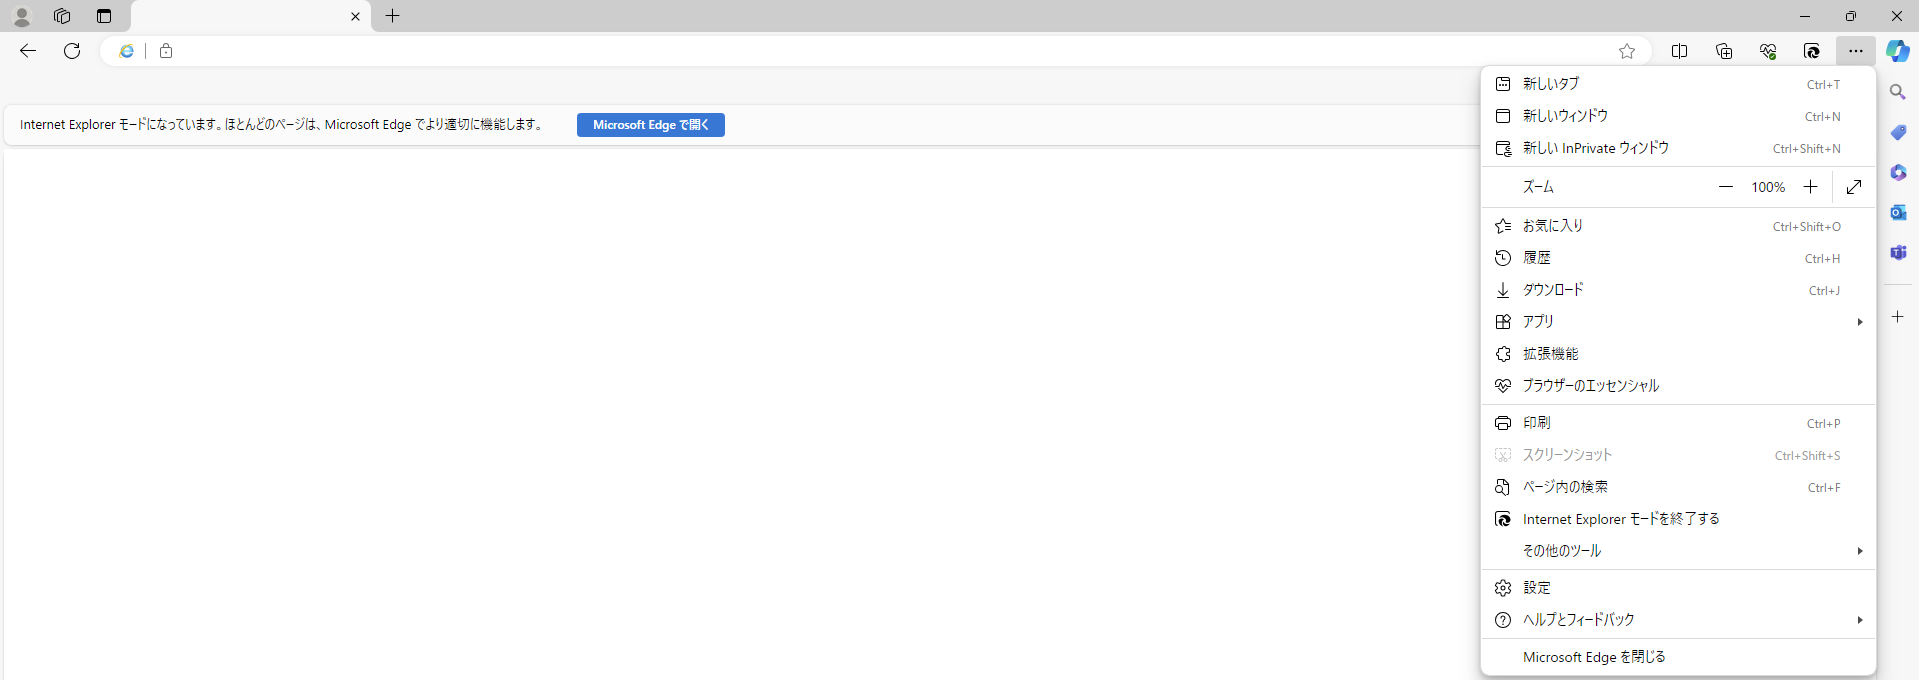Click the address bar input field

[890, 51]
